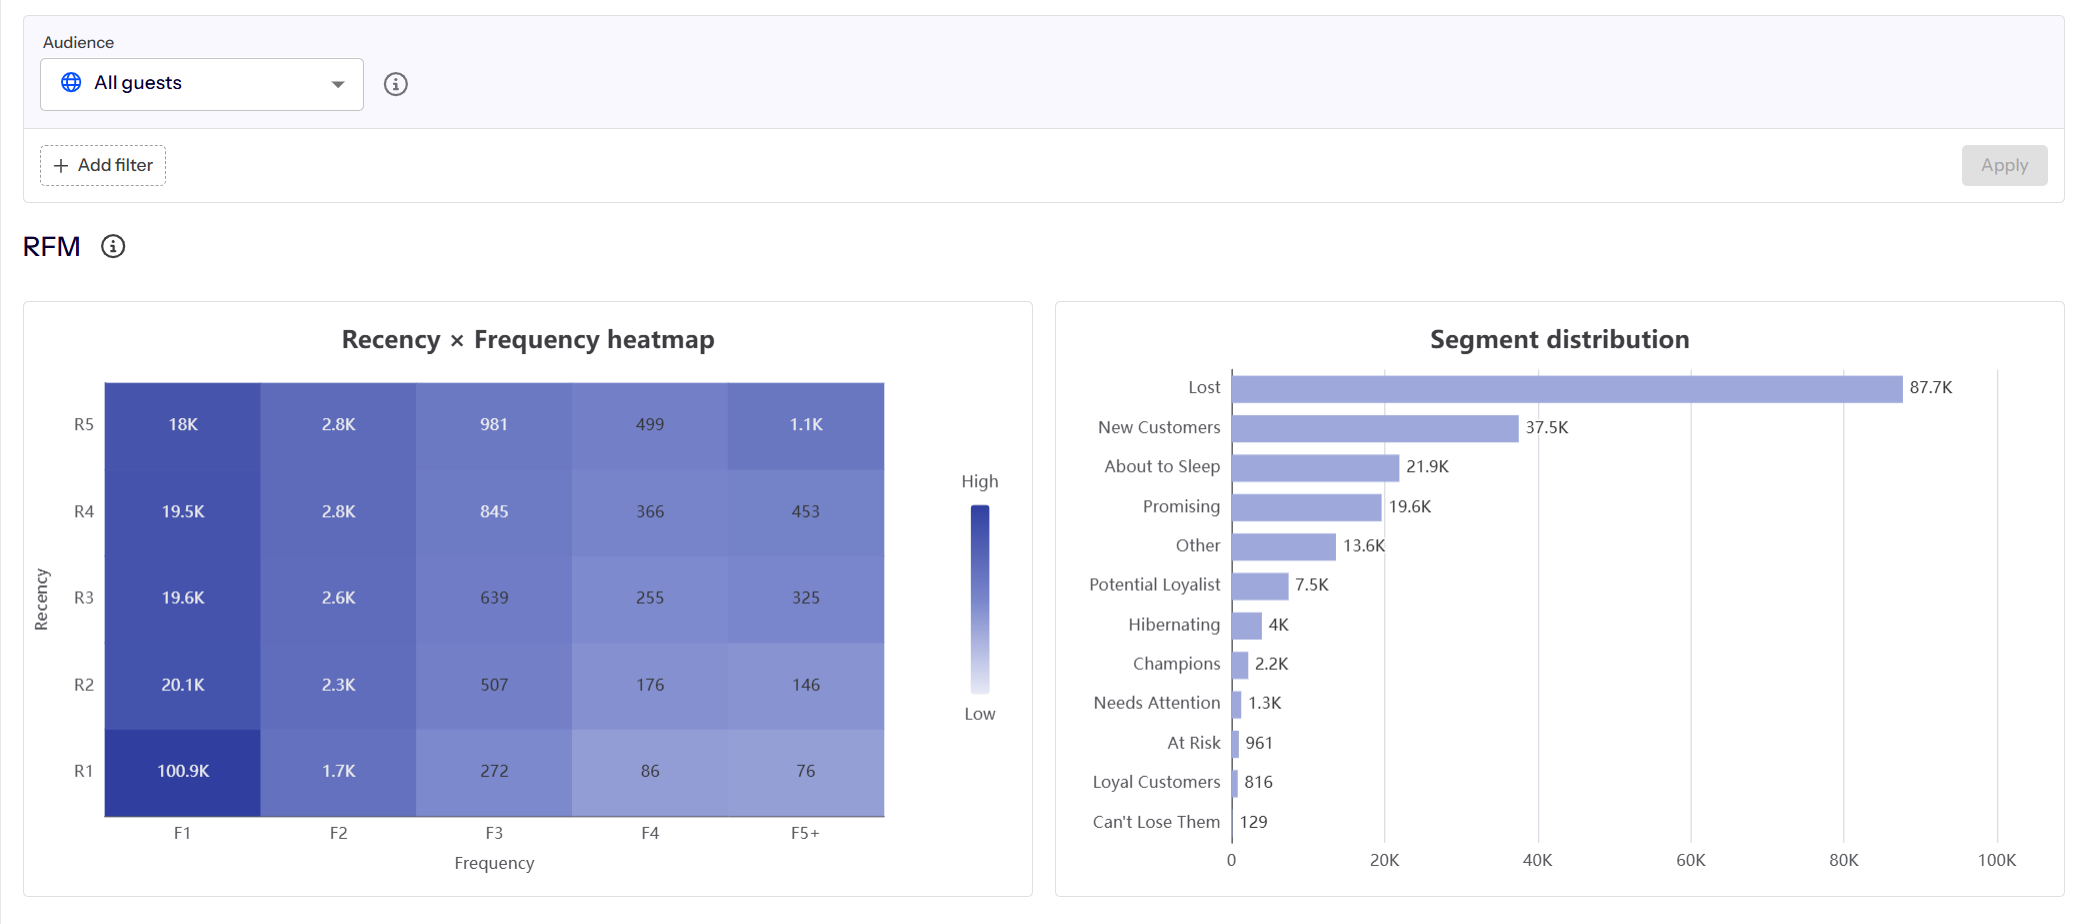The image size is (2089, 924).
Task: Open the All guests audience dropdown
Action: pos(202,84)
